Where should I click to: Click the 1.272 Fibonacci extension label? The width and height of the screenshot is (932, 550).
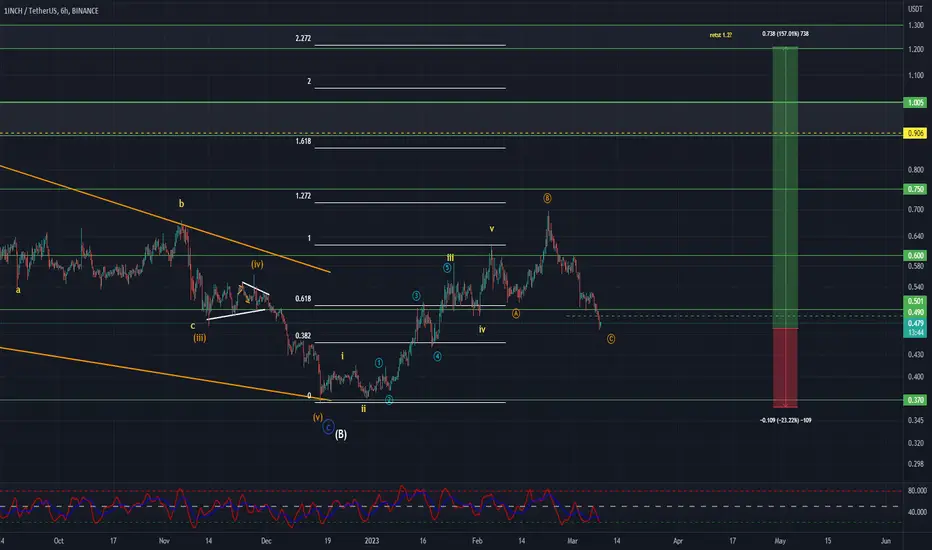click(303, 196)
